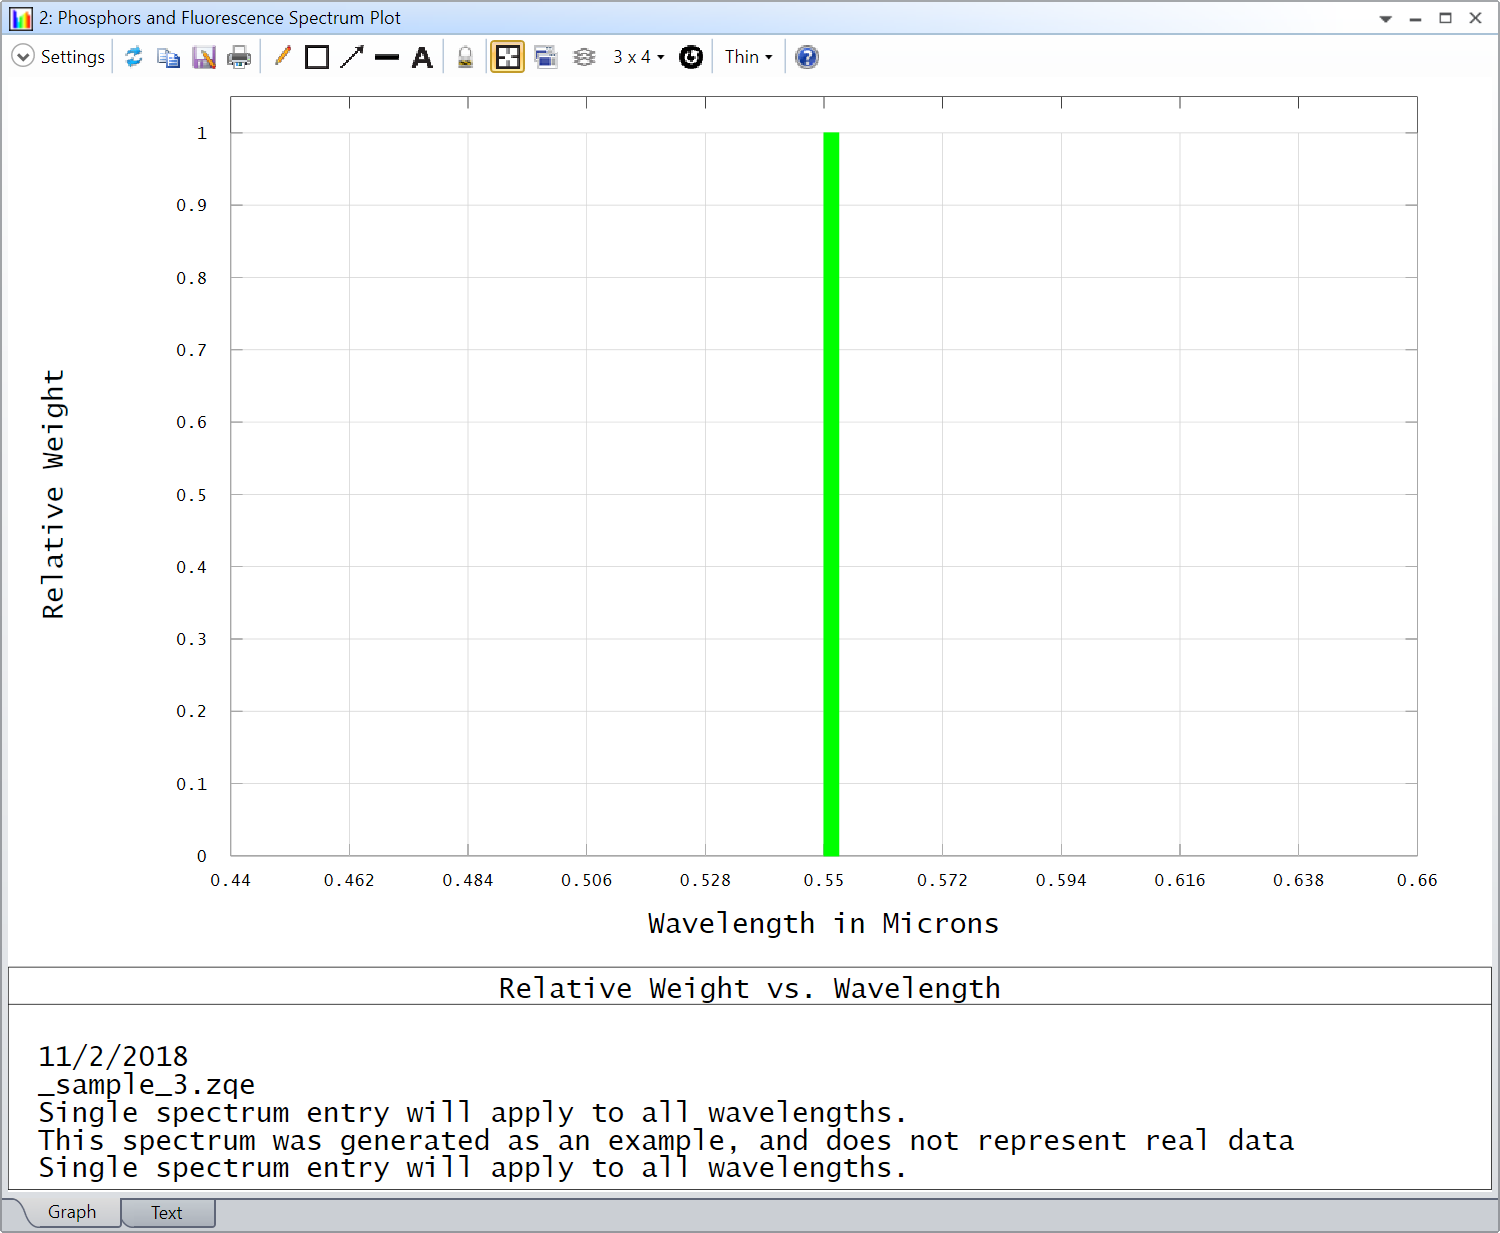Click the x-axis value 0.44
1500x1233 pixels.
(x=230, y=880)
